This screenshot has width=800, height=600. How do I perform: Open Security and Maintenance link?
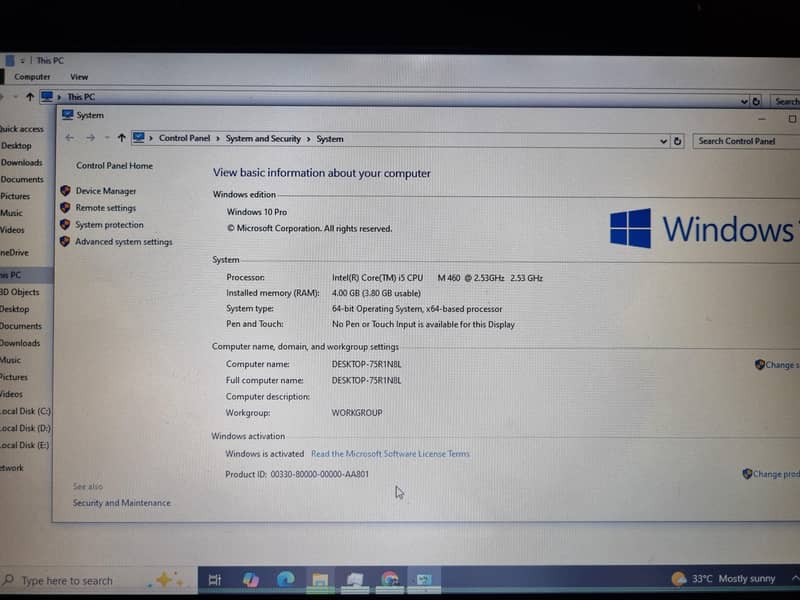[x=121, y=503]
